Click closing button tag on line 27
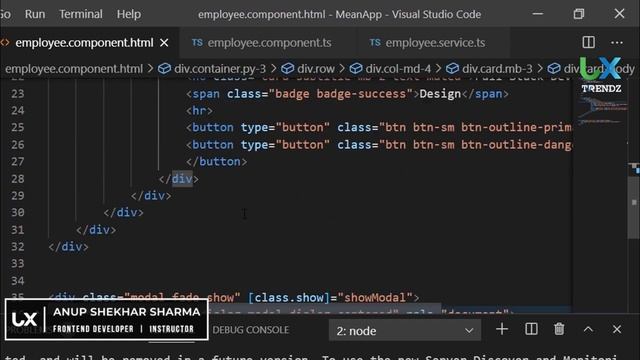 tap(216, 162)
